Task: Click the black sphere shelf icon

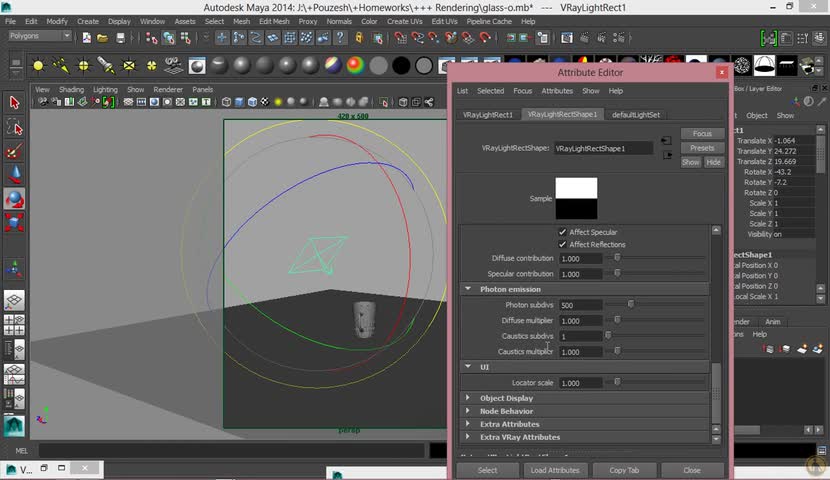Action: 401,66
